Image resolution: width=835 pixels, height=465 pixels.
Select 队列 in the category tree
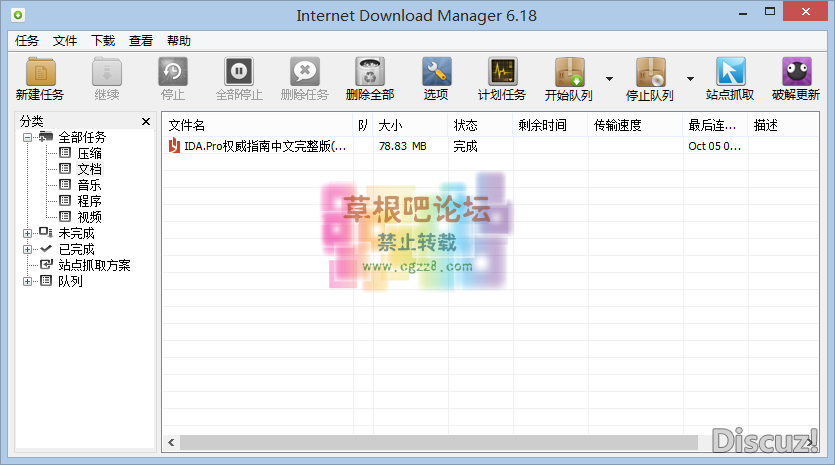(x=70, y=281)
